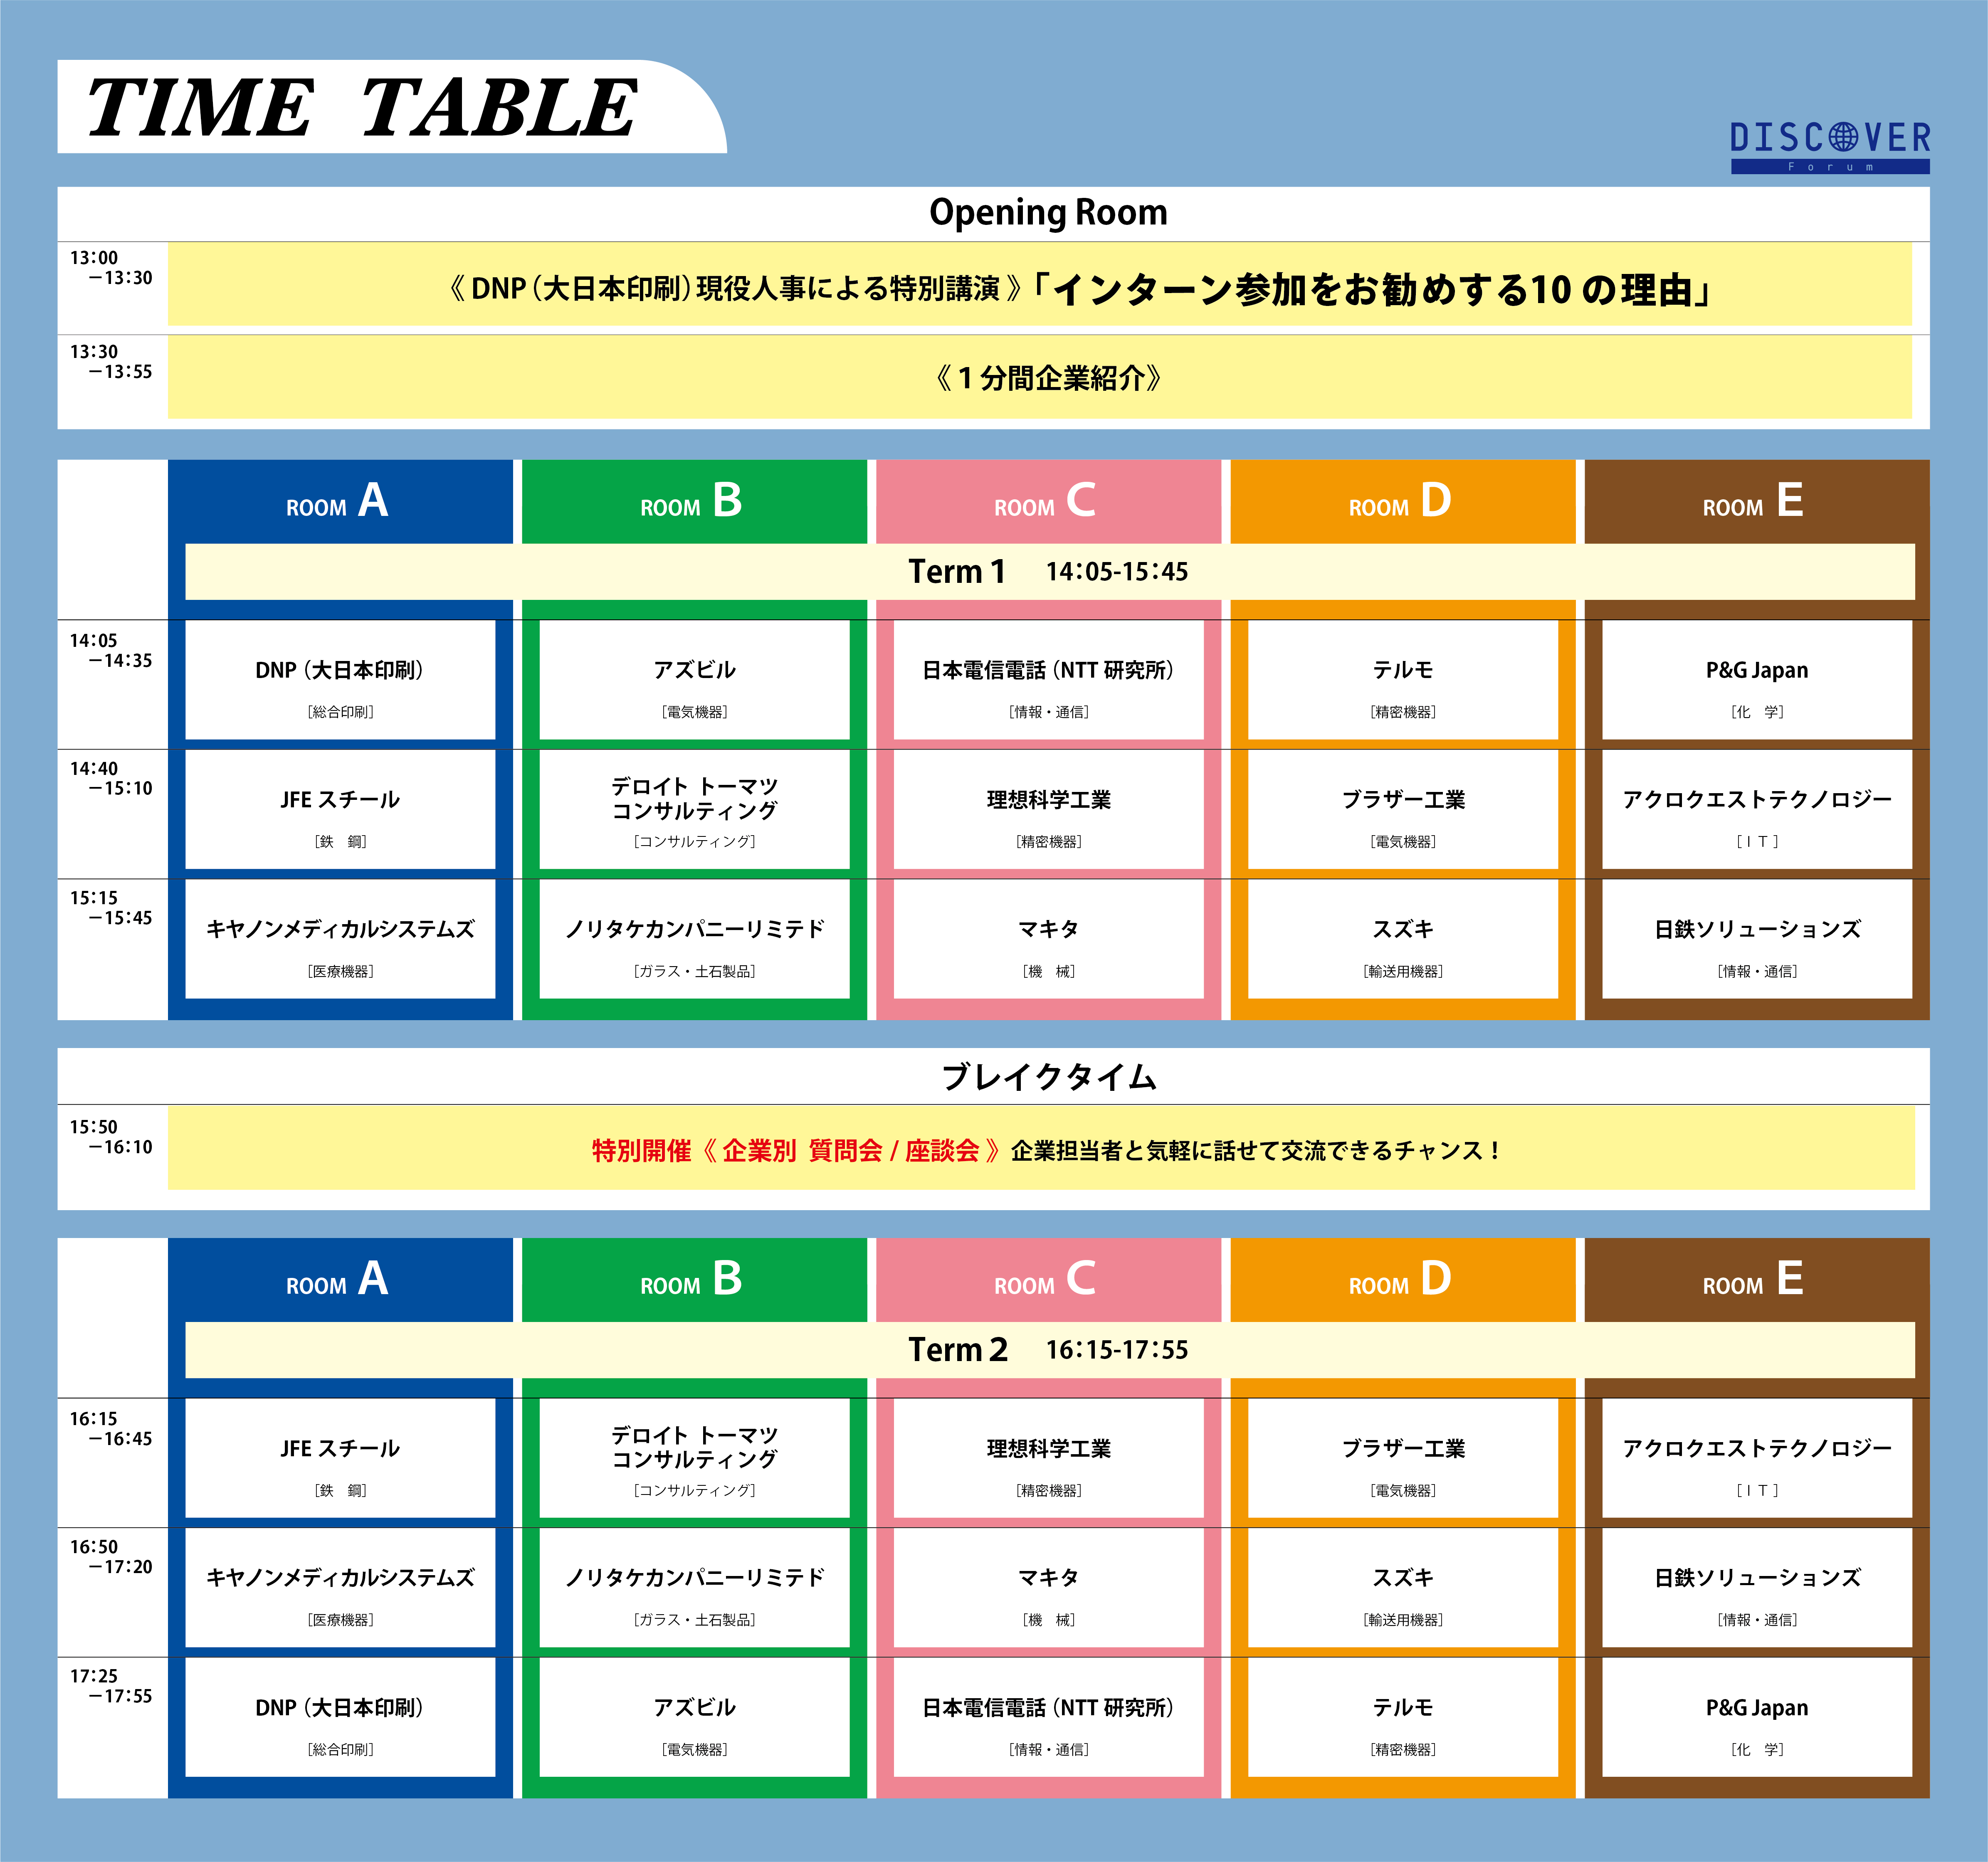Select ROOM C header in Term 2
Image resolution: width=1988 pixels, height=1862 pixels.
pos(1048,1280)
